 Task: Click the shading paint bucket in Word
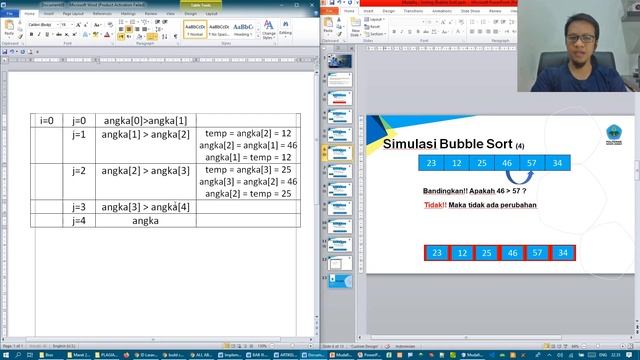pos(140,36)
